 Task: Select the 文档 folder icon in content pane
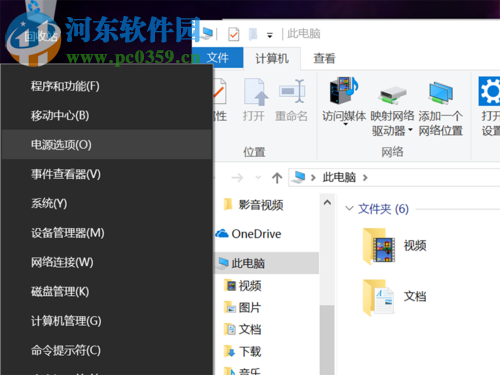(x=379, y=297)
